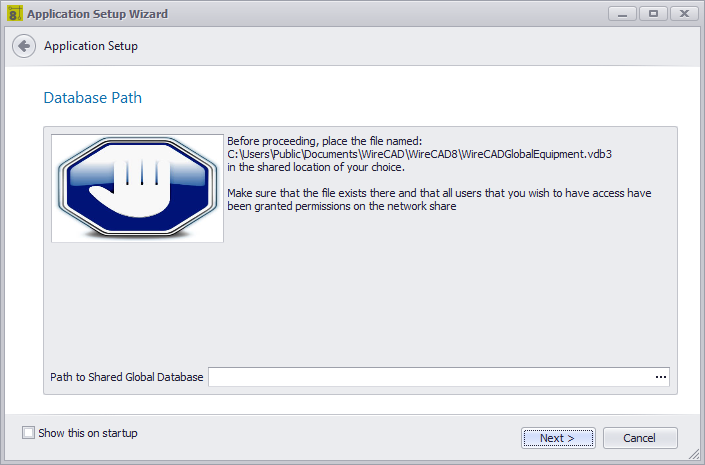Click the WireCAD 8 app icon in title bar

[14, 14]
